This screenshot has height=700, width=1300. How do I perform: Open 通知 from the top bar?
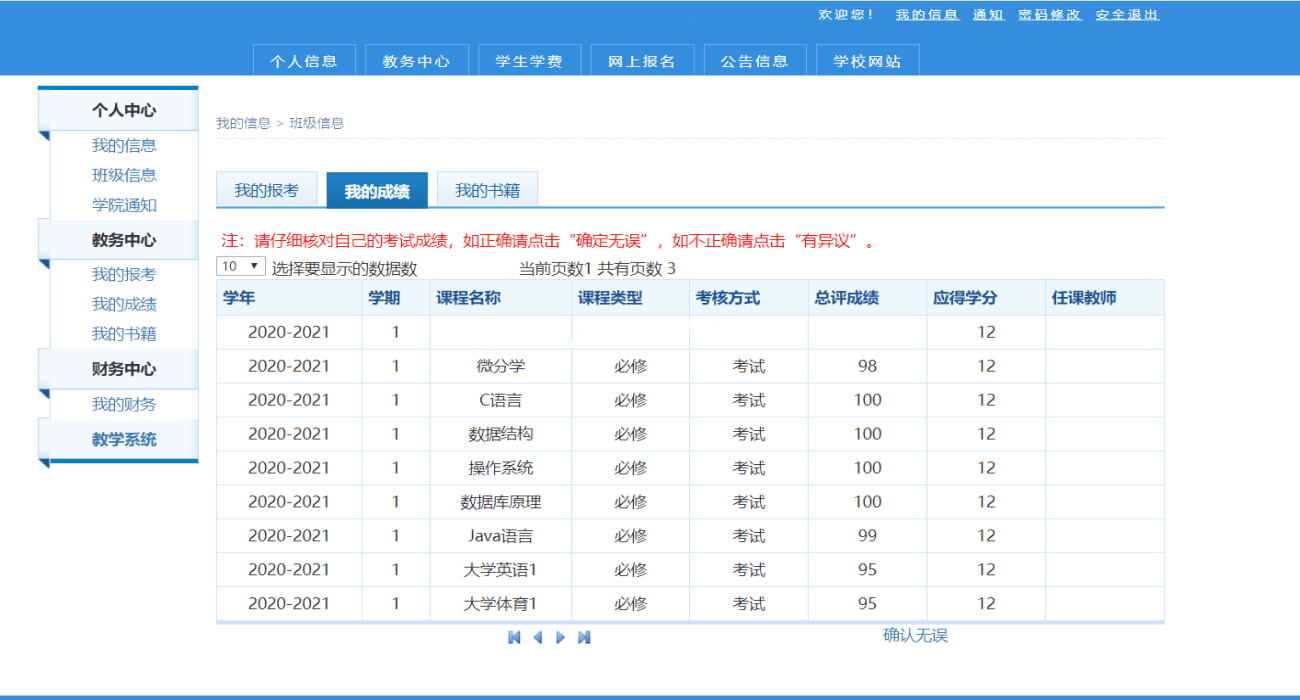[987, 15]
